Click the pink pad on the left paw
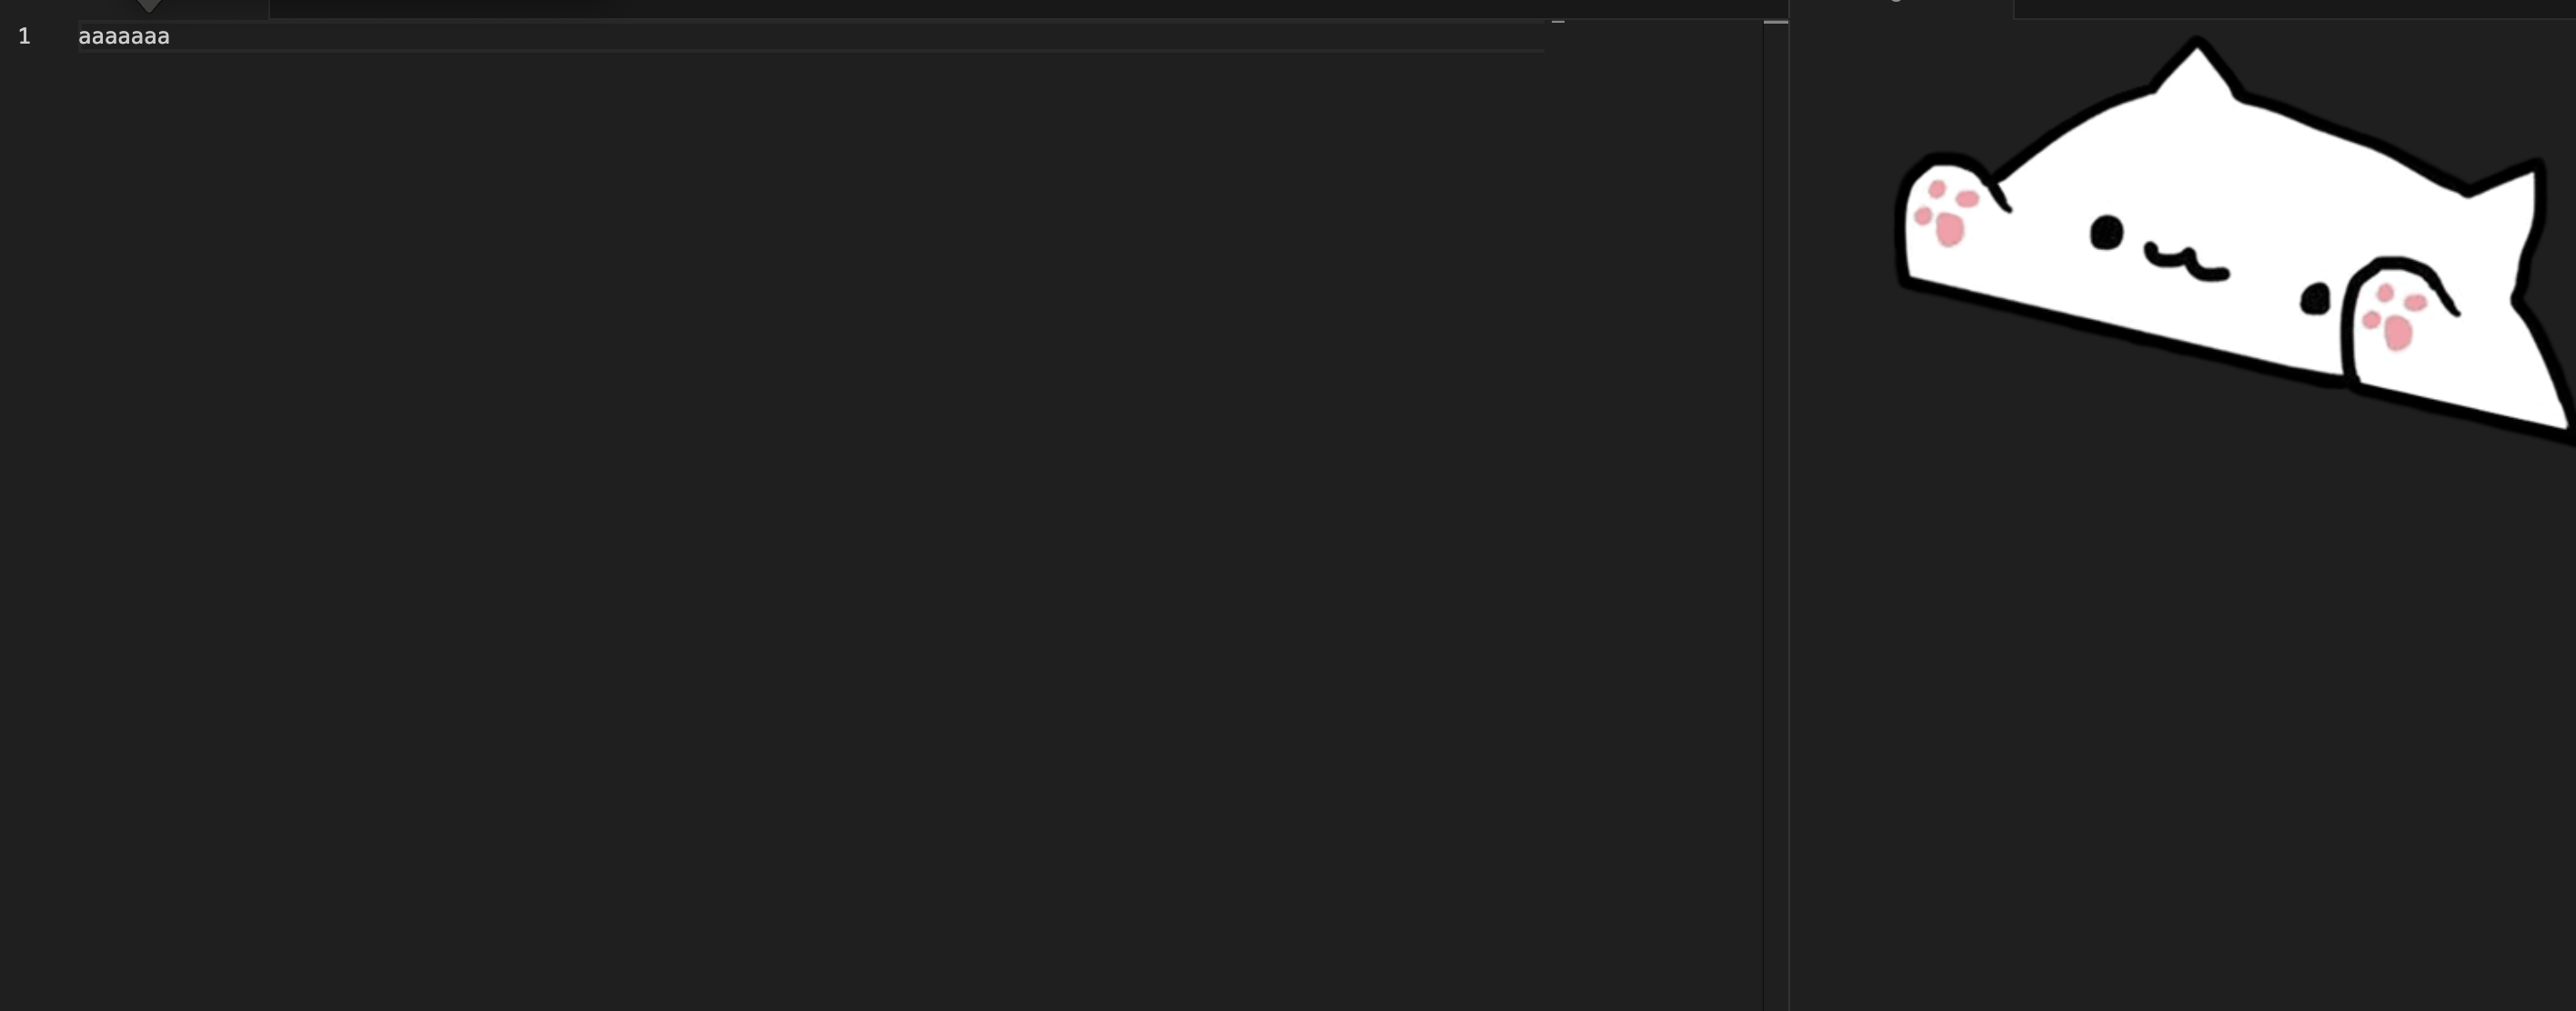Screen dimensions: 2576x1011 coord(1950,230)
